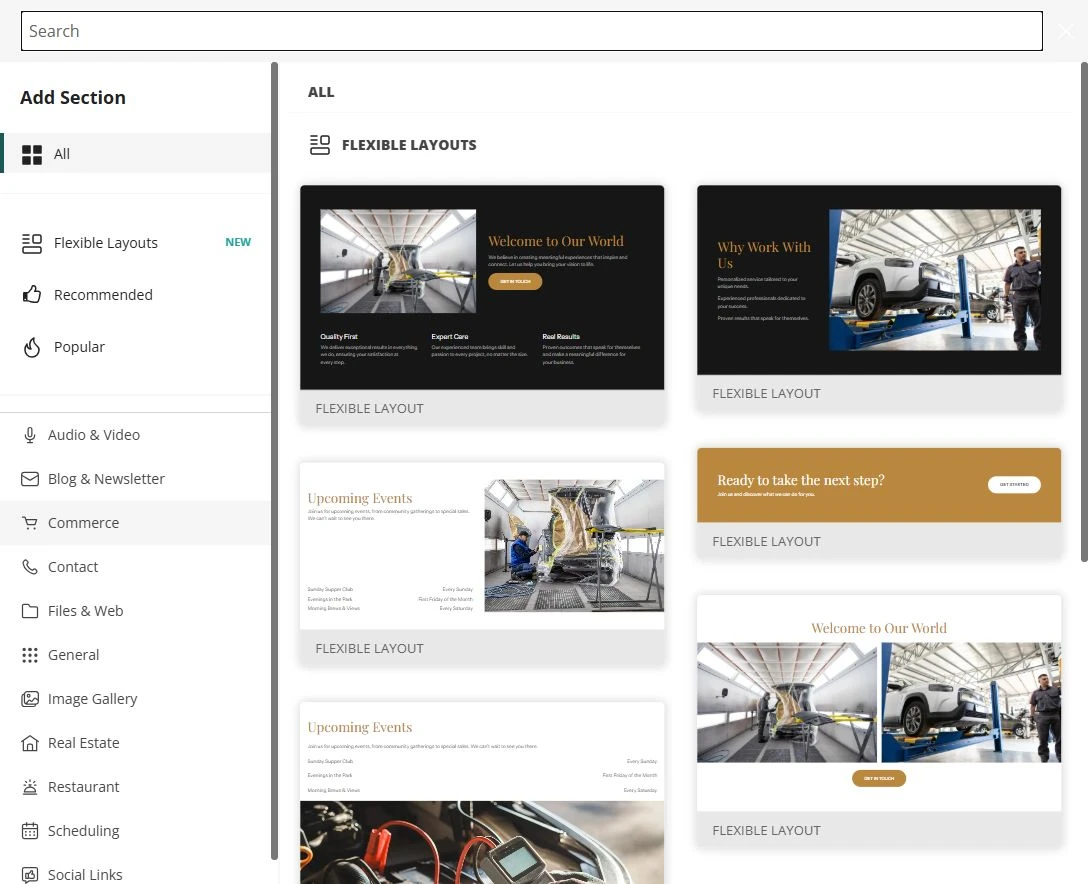Select the Blog & Newsletter envelope icon
Image resolution: width=1088 pixels, height=884 pixels.
[30, 479]
